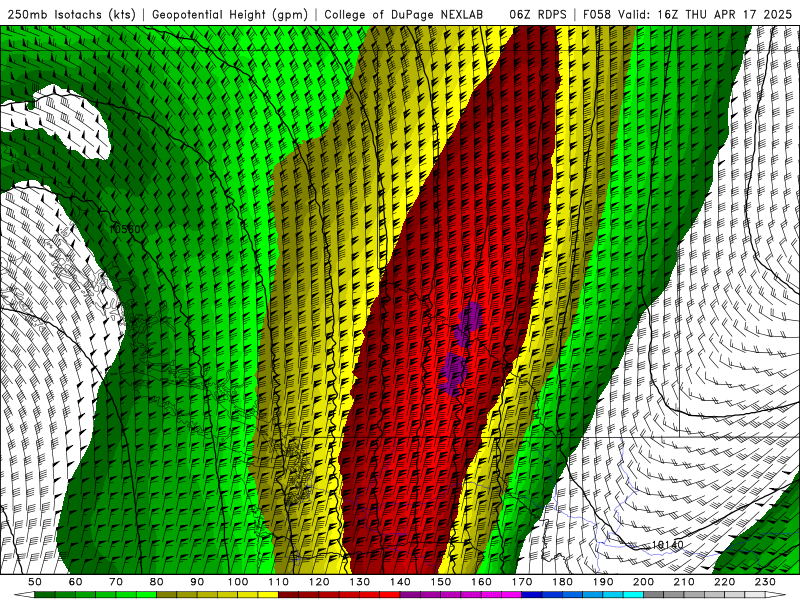Click the legend value '200'
The image size is (800, 600).
[644, 582]
